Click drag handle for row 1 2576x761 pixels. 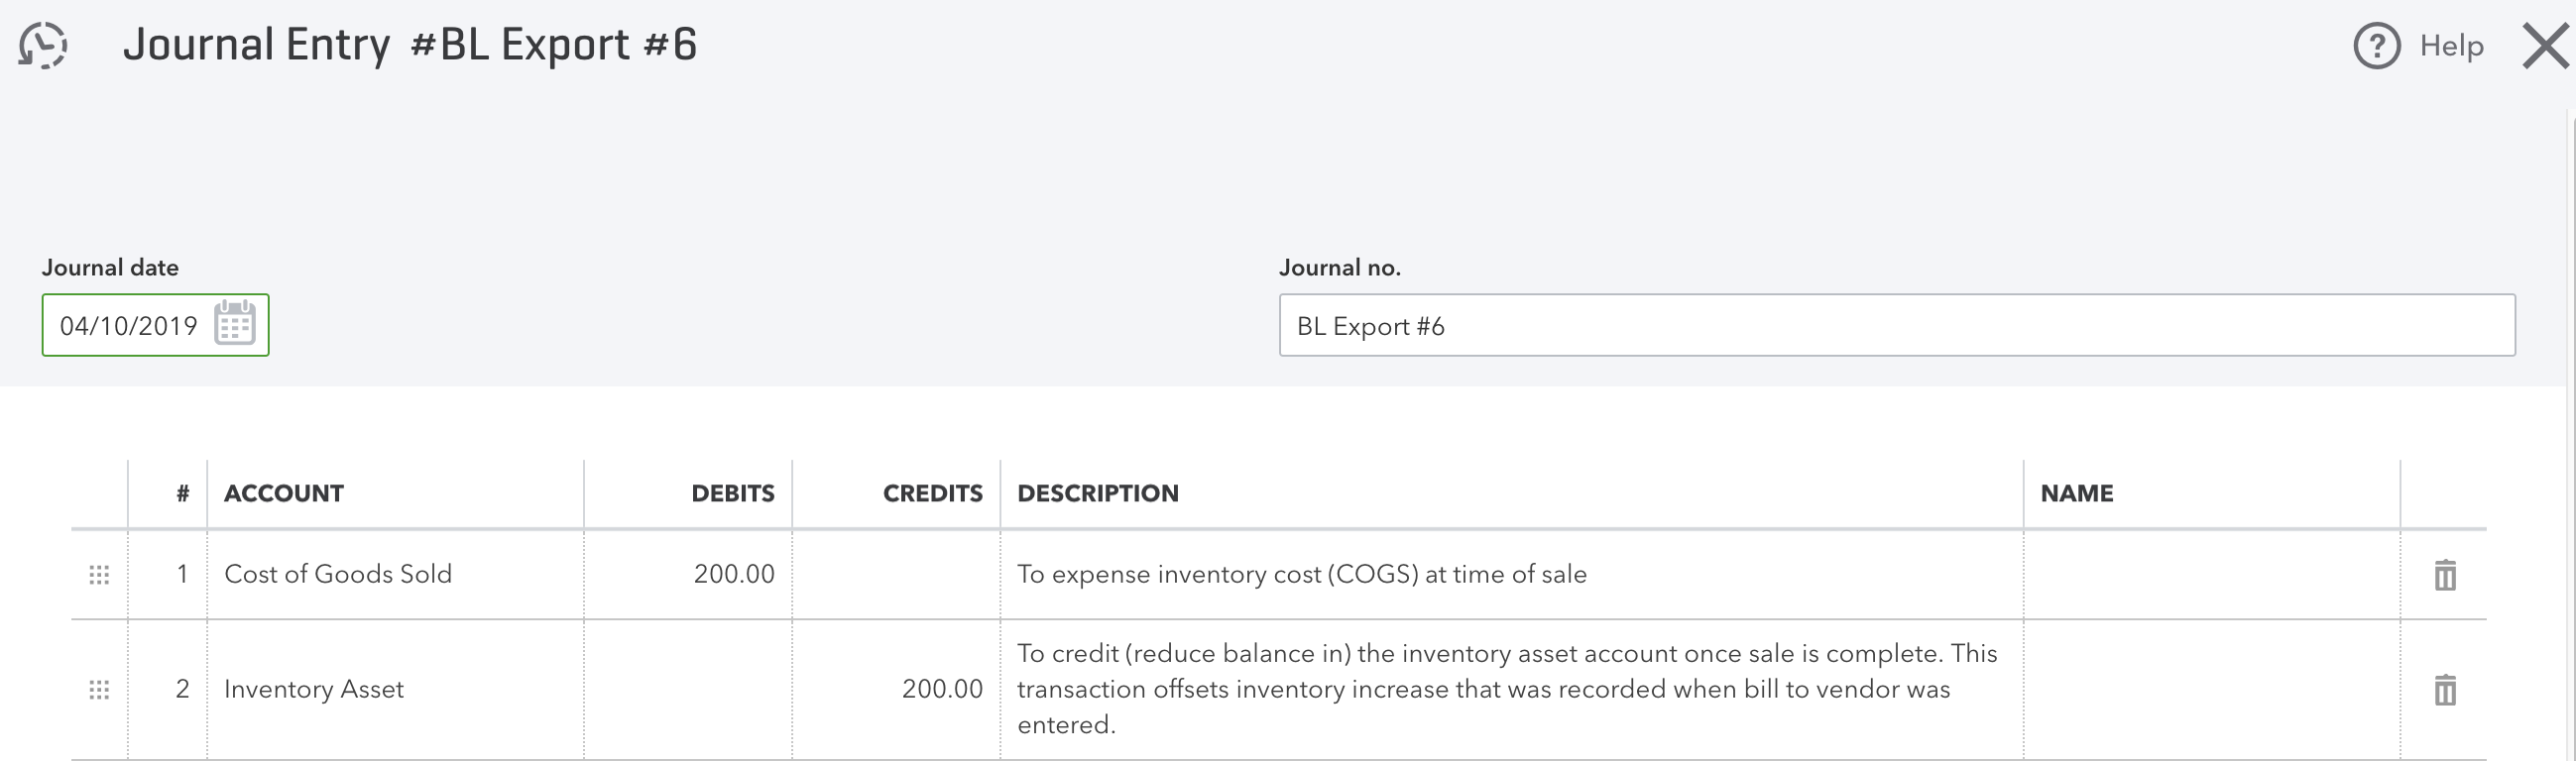(x=99, y=575)
